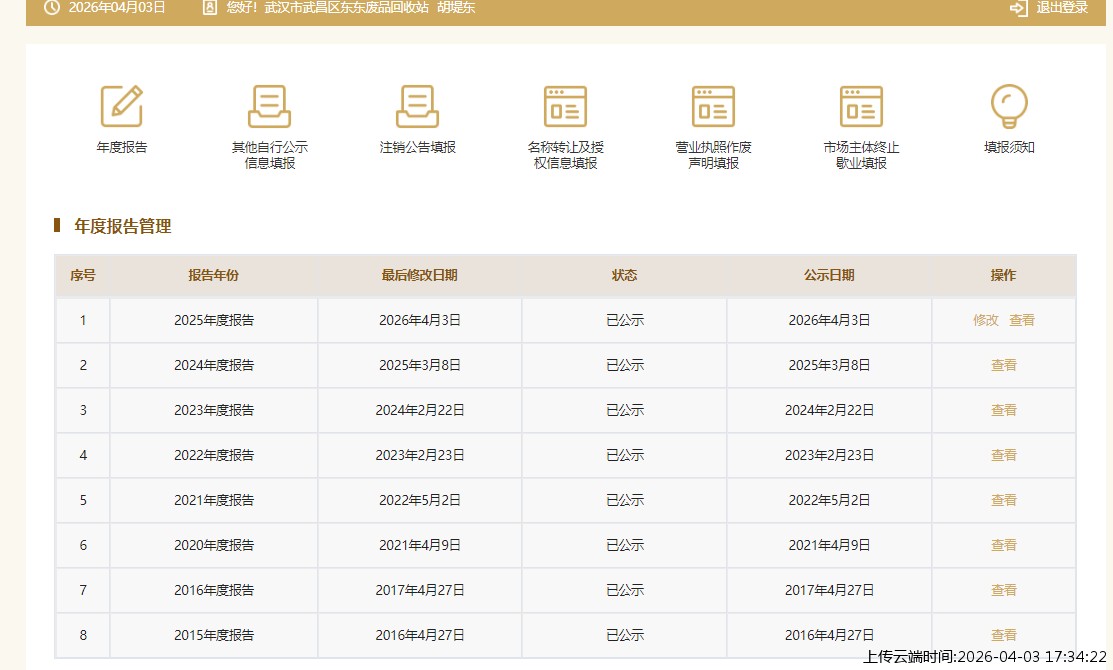Open 市场主体终止歇业填报 icon
Screen dimensions: 1113x670
pyautogui.click(x=861, y=106)
